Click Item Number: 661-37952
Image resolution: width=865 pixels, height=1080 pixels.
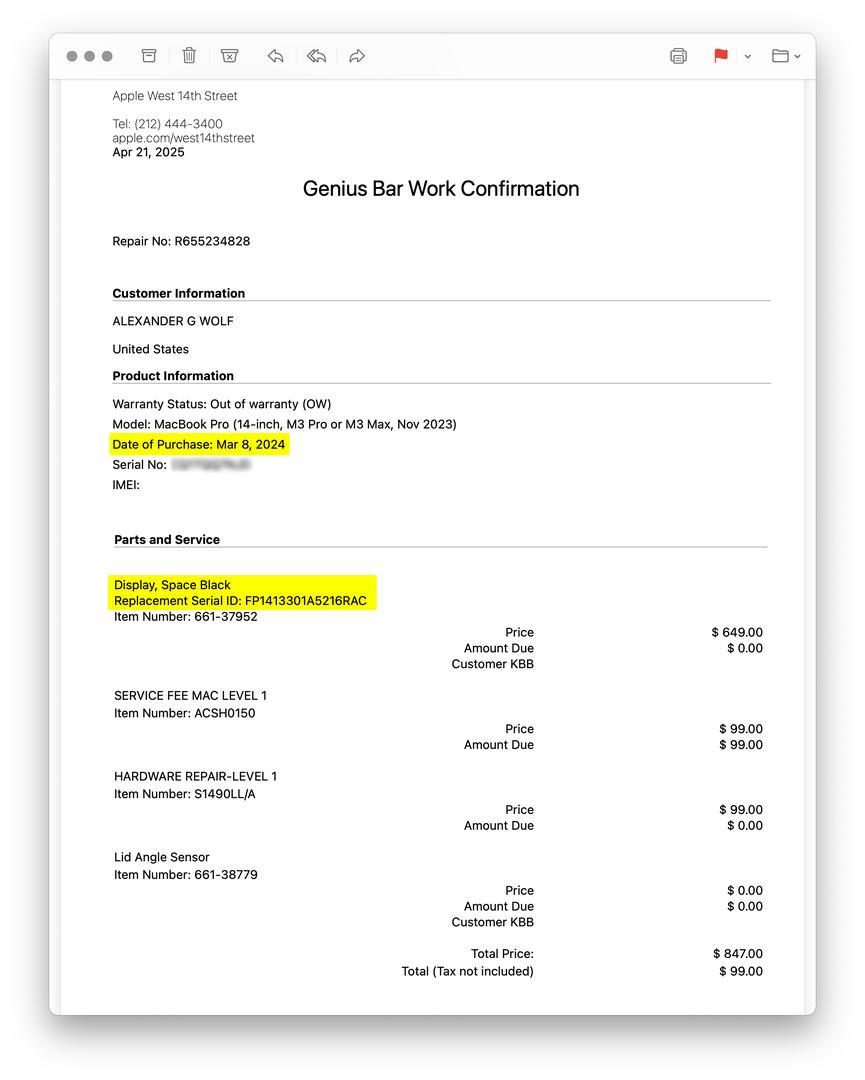click(x=186, y=616)
